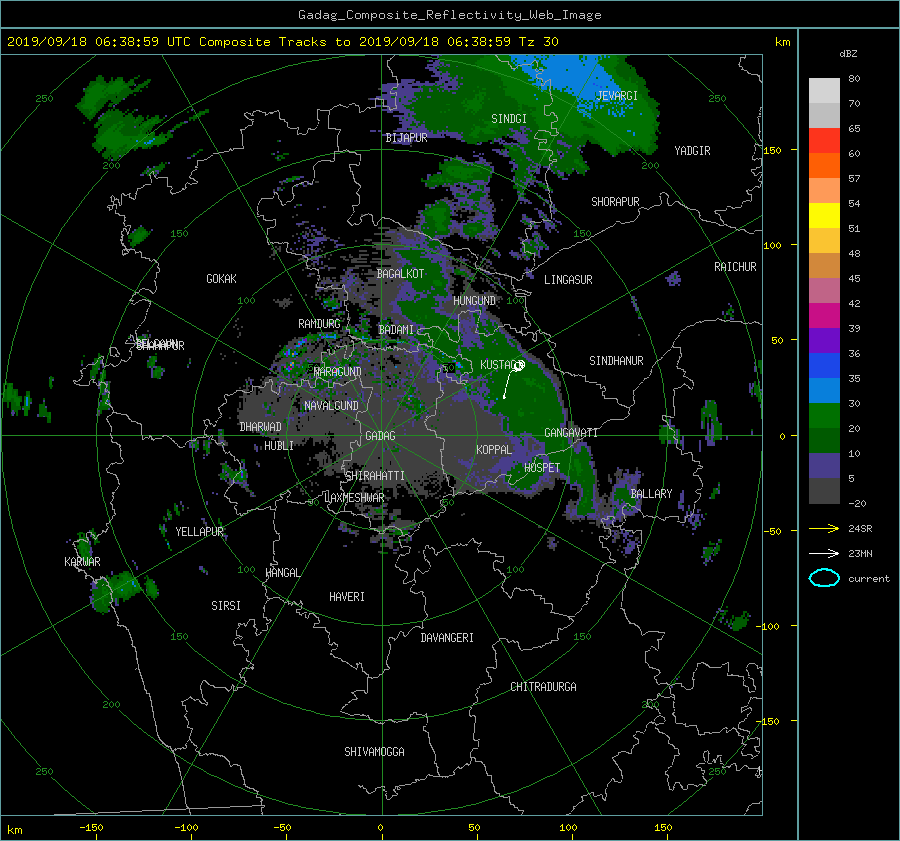
Task: Click the SHORAPUR city label
Action: [x=615, y=202]
